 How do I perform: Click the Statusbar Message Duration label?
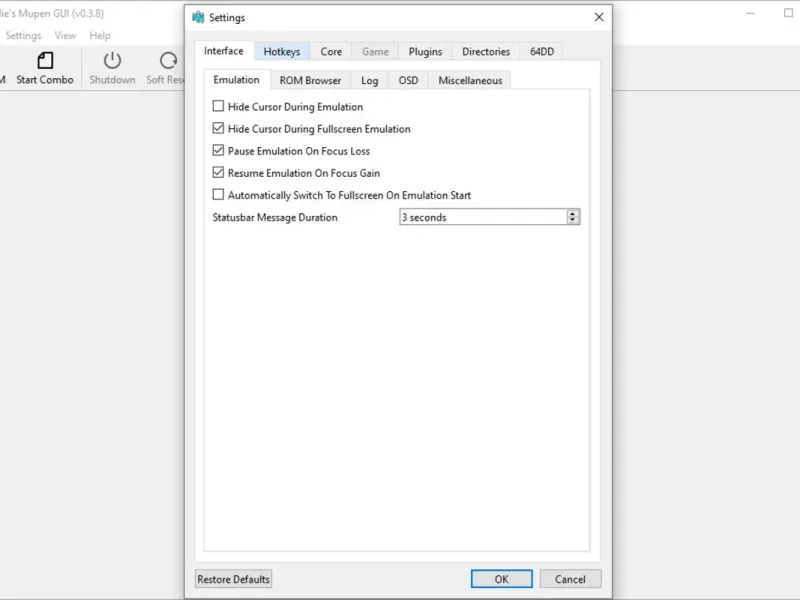275,217
